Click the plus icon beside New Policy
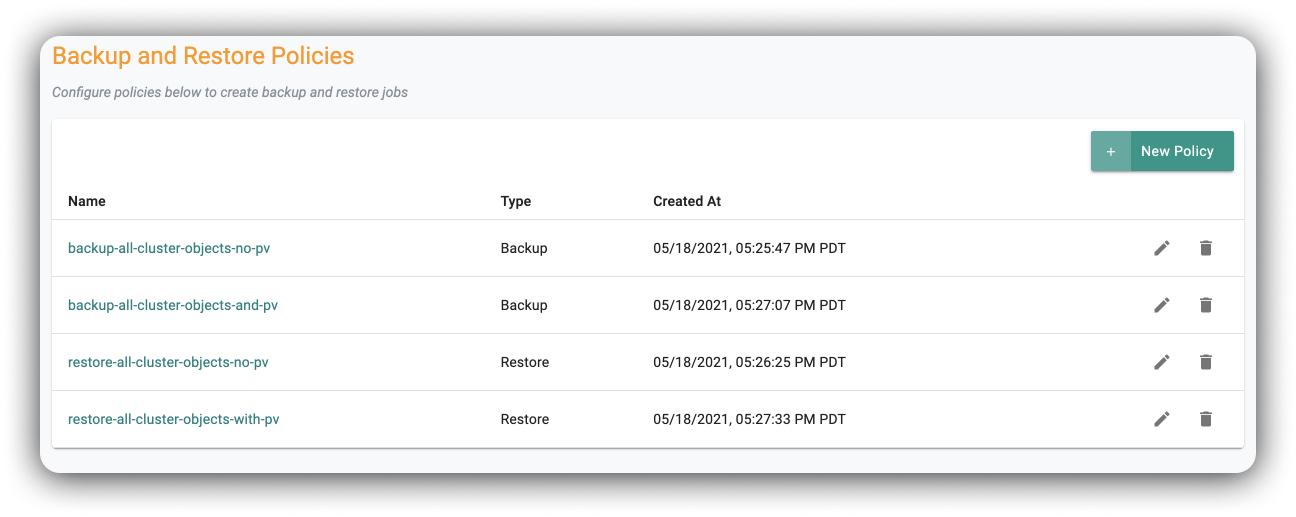This screenshot has width=1296, height=517. (x=1111, y=151)
